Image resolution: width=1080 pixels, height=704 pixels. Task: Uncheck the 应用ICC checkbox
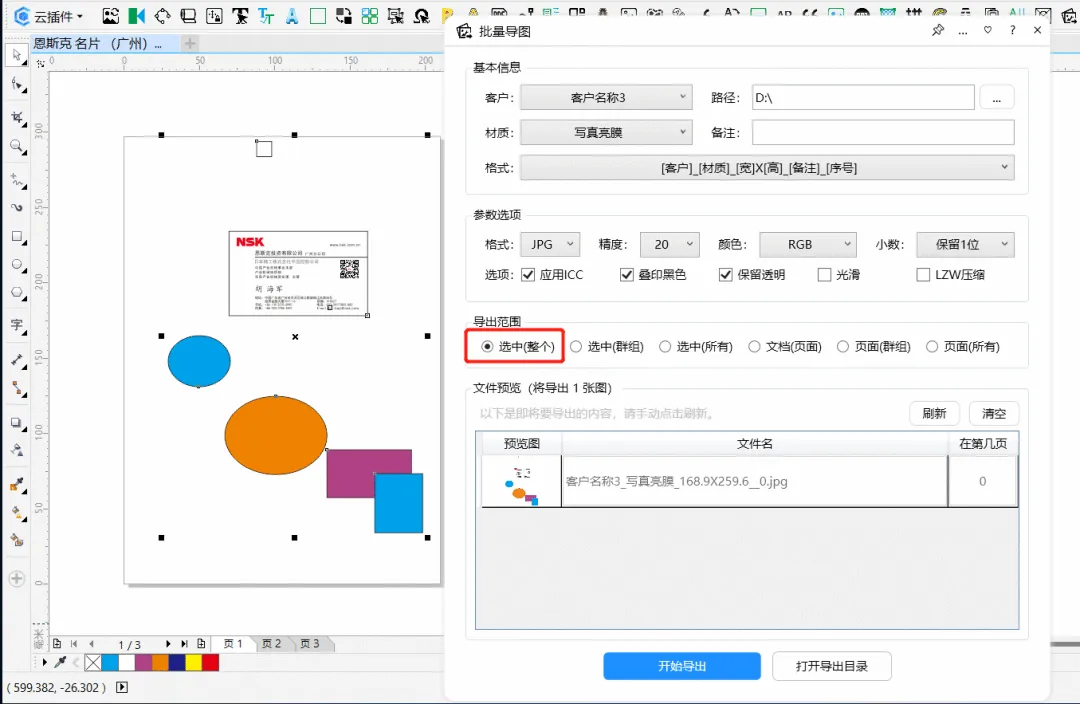(x=528, y=275)
